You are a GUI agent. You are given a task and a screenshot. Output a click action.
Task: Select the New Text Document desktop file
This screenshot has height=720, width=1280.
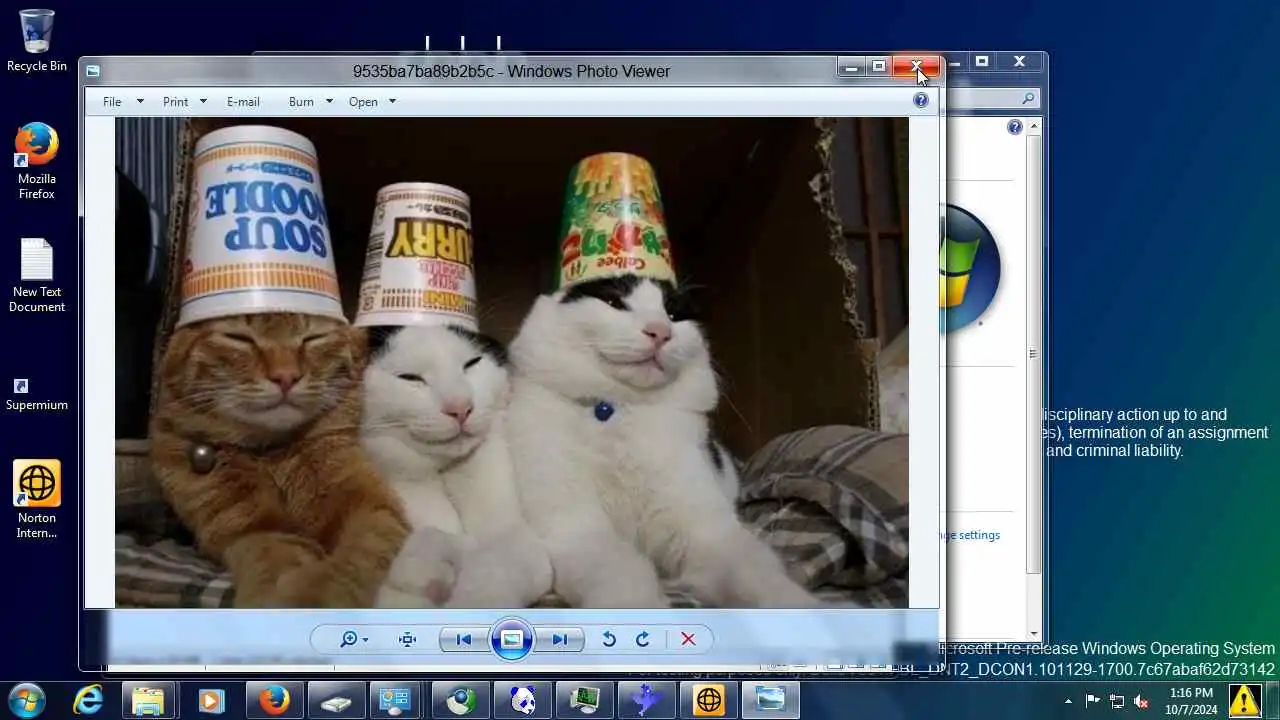pyautogui.click(x=37, y=276)
